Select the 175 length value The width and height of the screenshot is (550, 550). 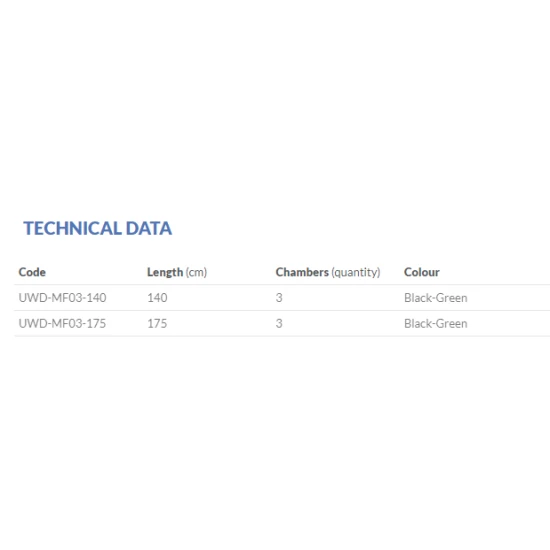coord(157,323)
